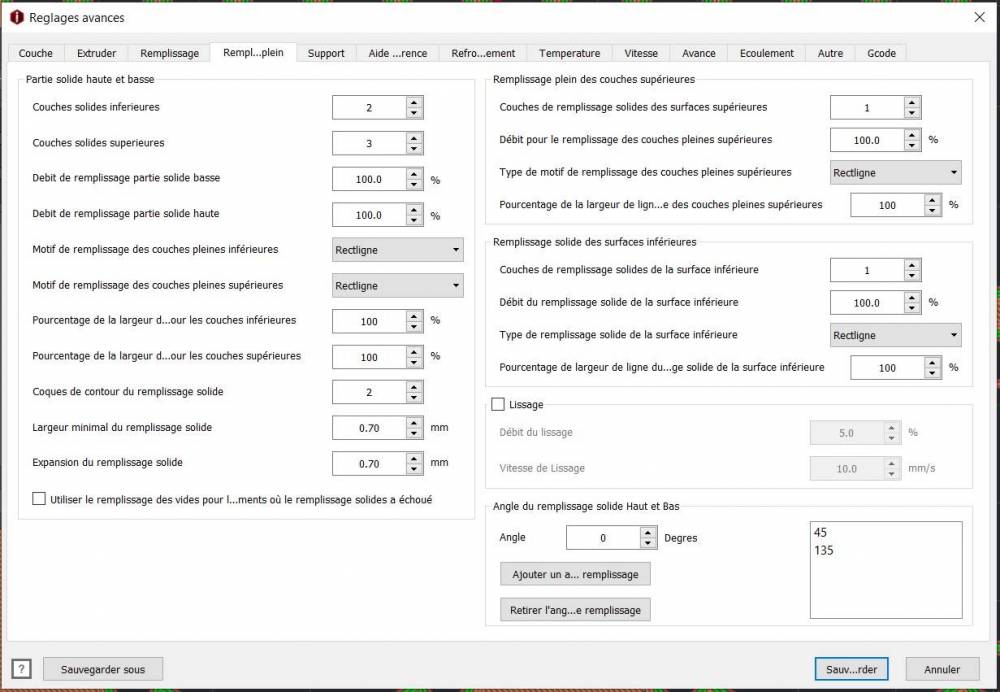Click Pourcentage de largeur surface inférieure field
The image size is (1000, 692).
[888, 367]
